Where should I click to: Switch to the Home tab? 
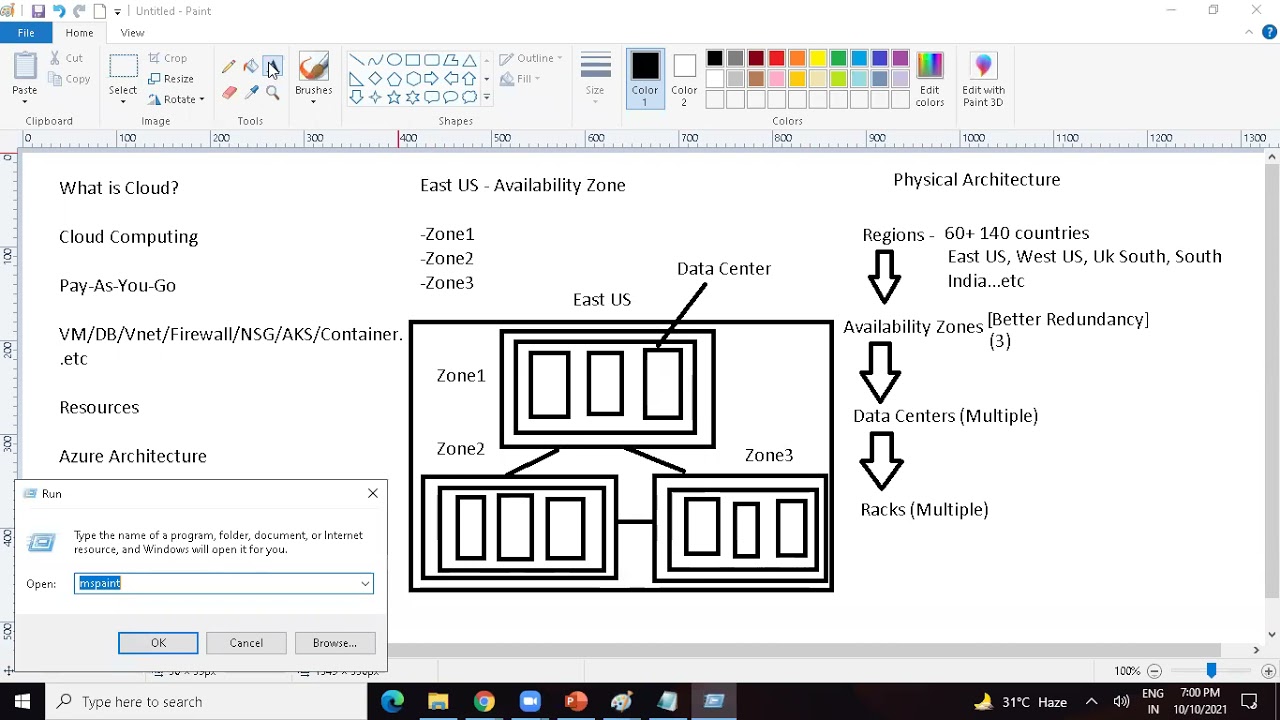click(x=79, y=33)
